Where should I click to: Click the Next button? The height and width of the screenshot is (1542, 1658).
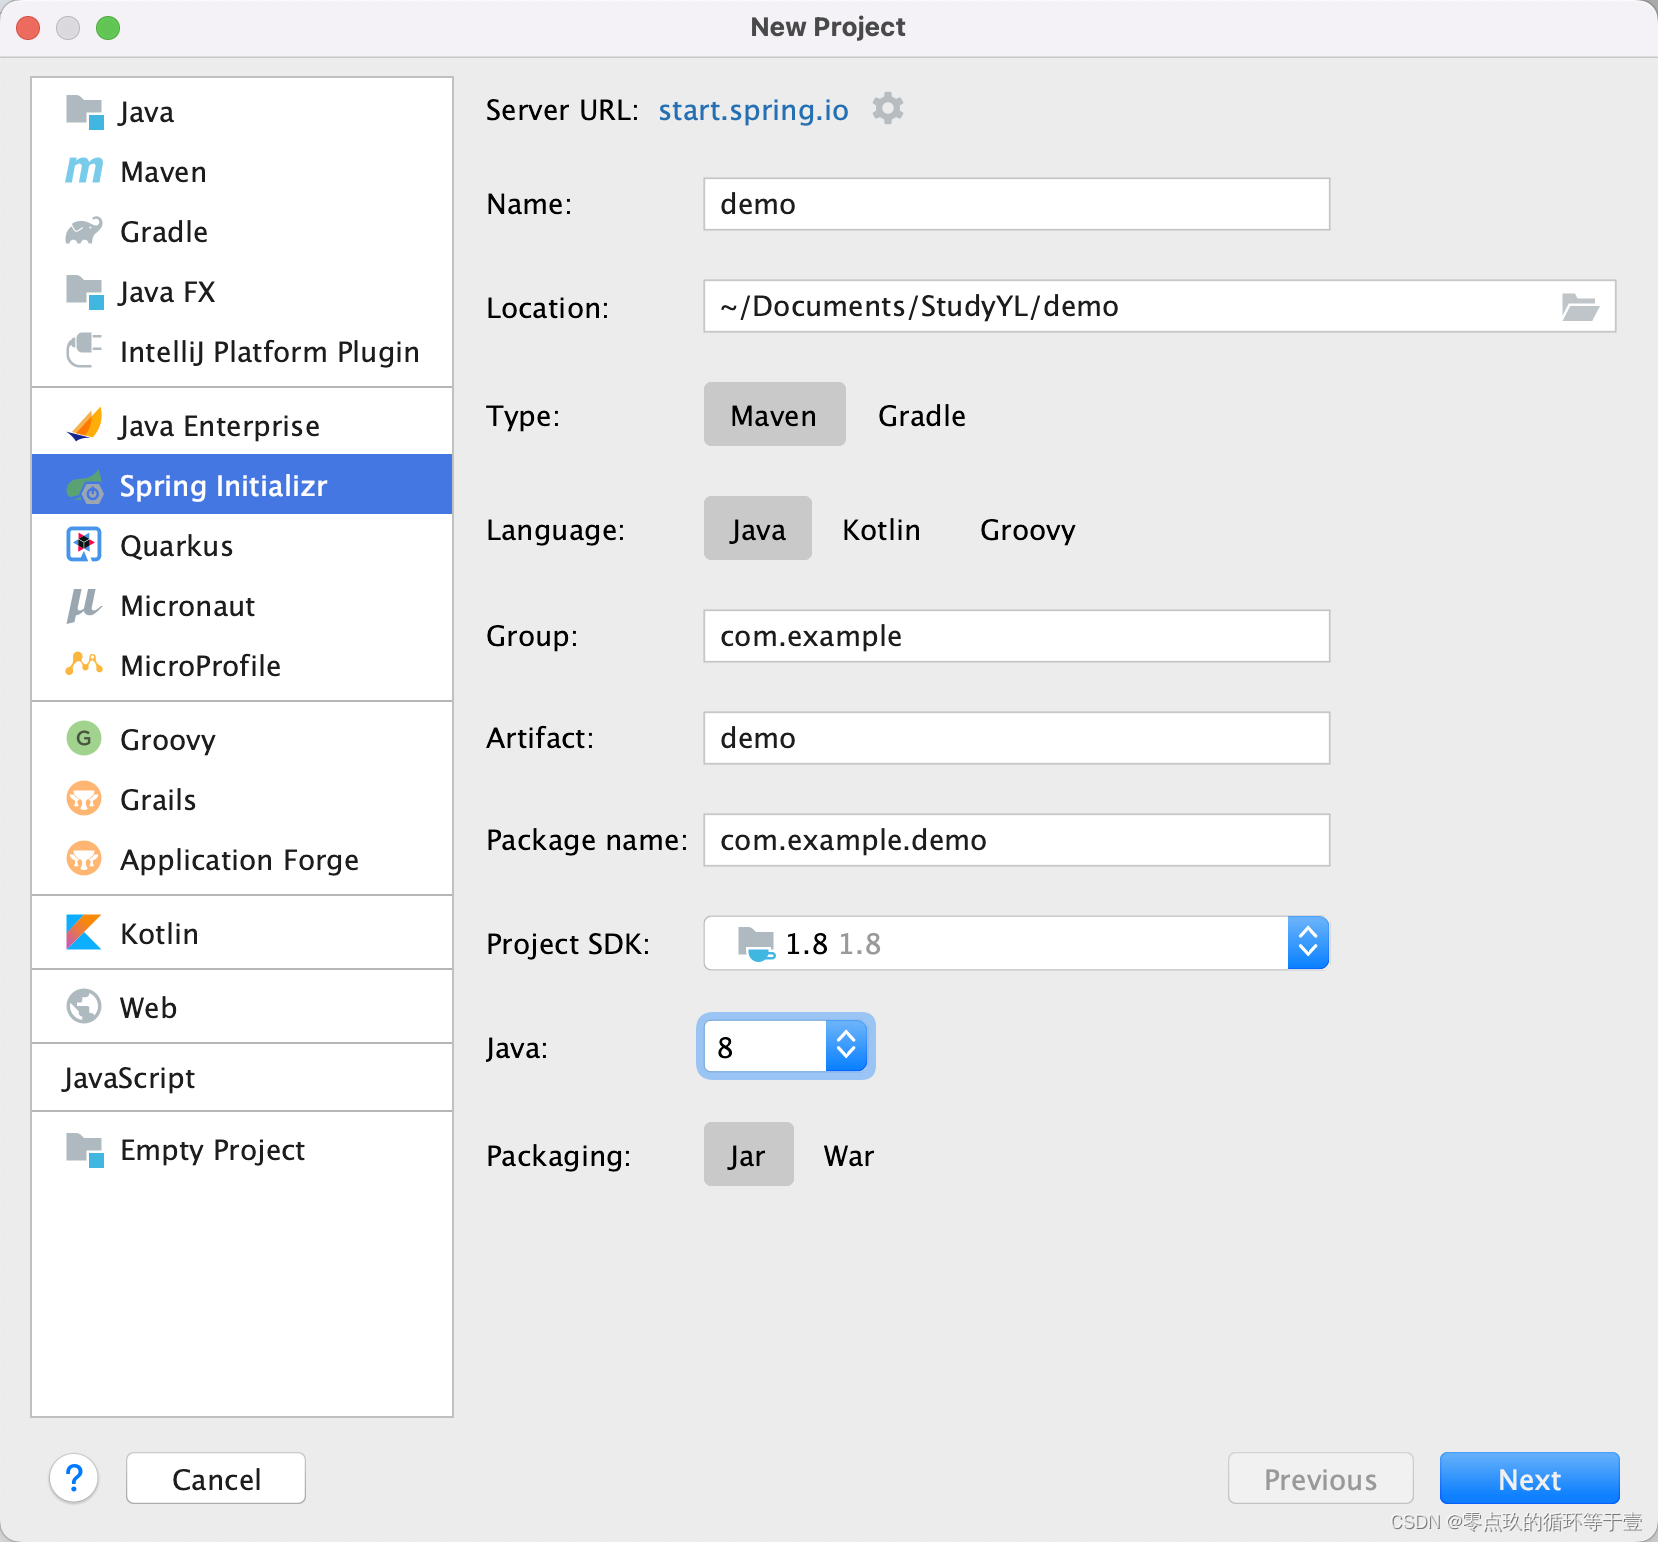click(1530, 1478)
